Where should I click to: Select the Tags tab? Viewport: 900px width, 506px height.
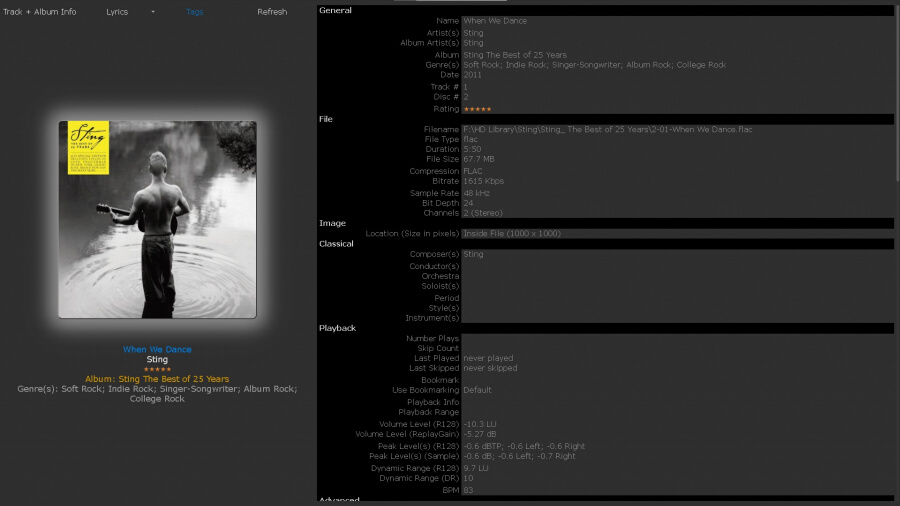pos(195,11)
